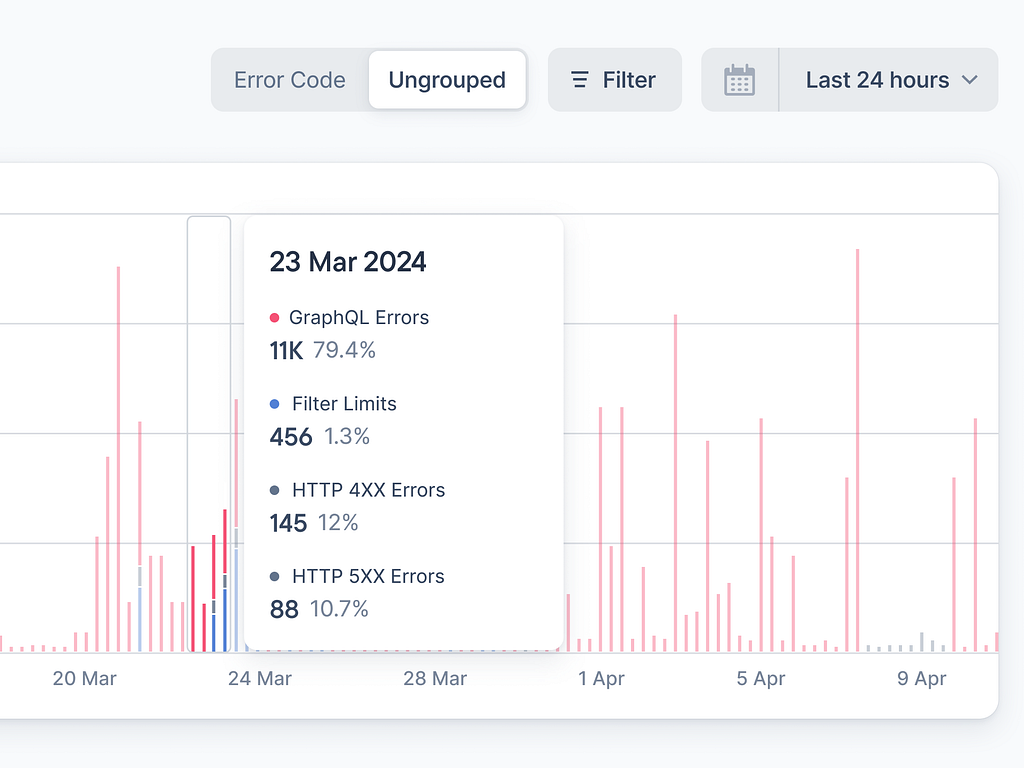The width and height of the screenshot is (1024, 768).
Task: Toggle the Ungrouped view option
Action: tap(447, 79)
